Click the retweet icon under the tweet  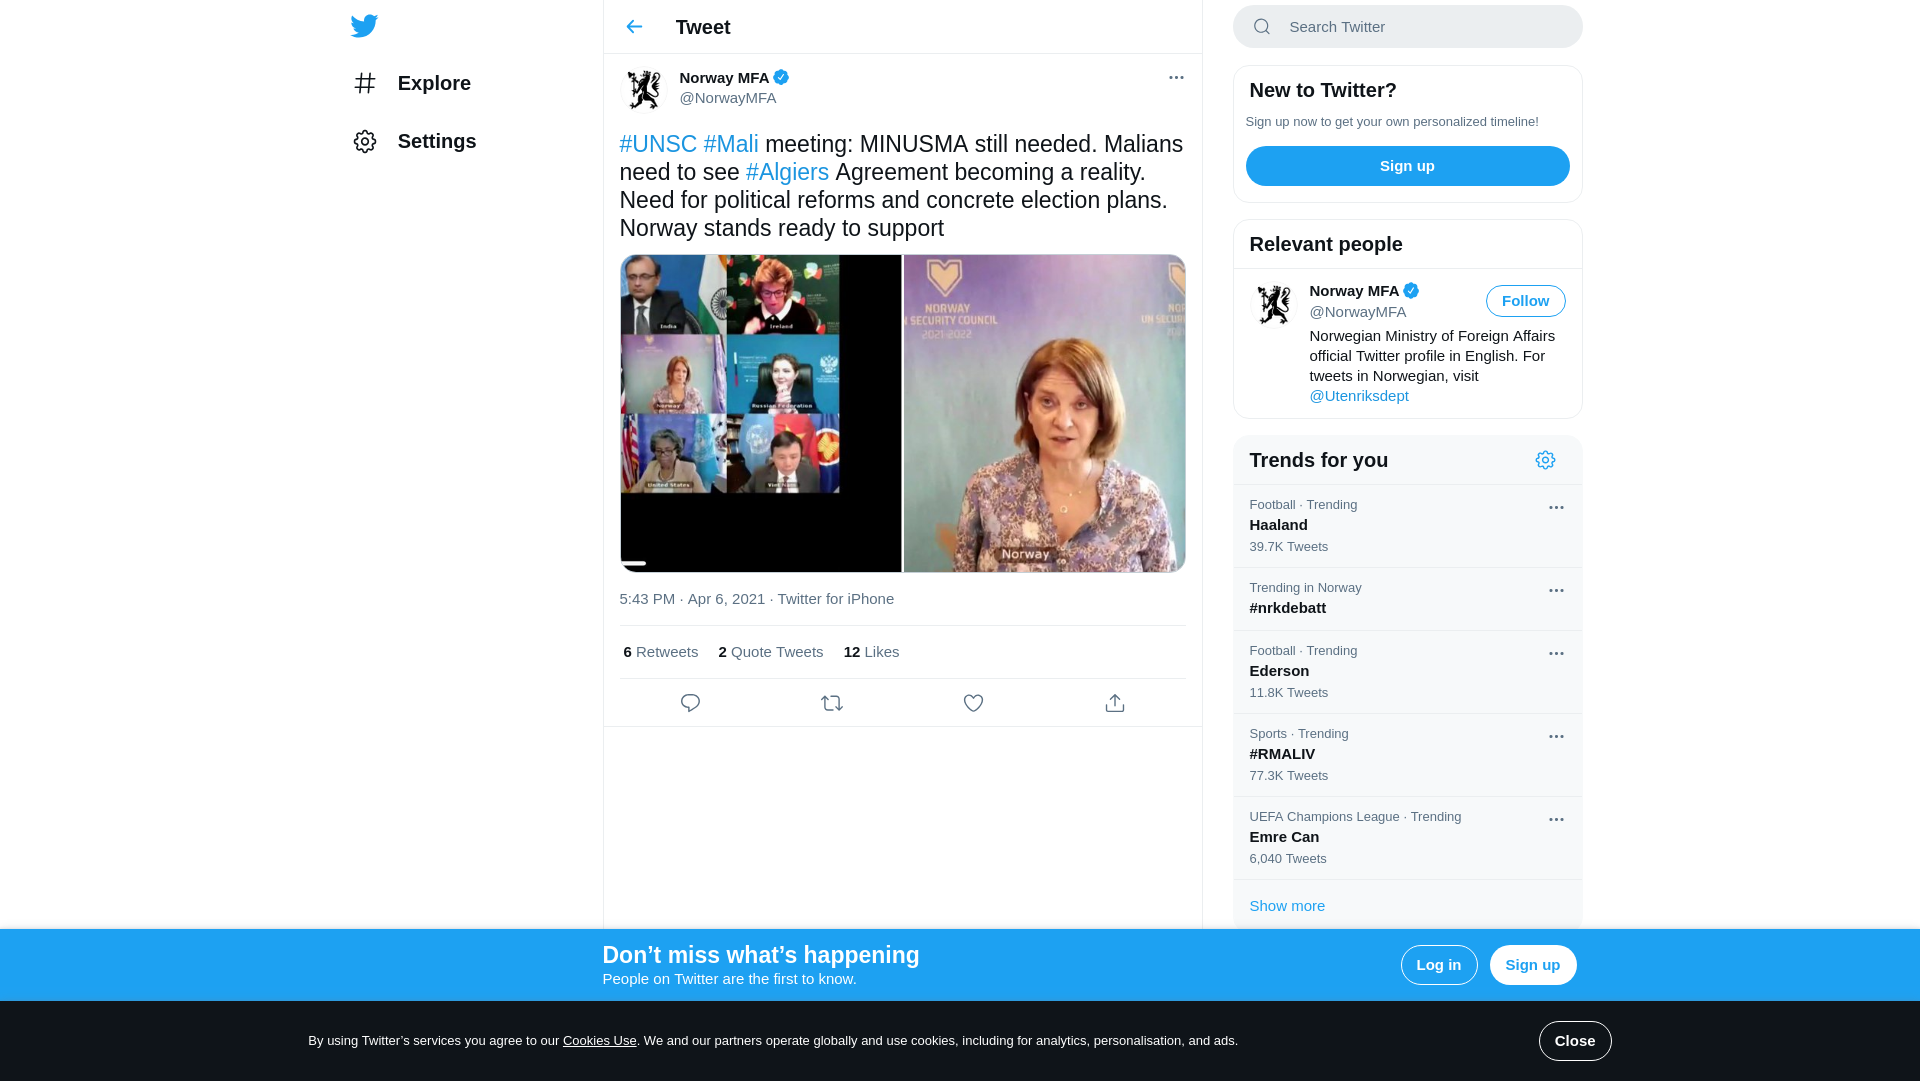click(x=832, y=703)
